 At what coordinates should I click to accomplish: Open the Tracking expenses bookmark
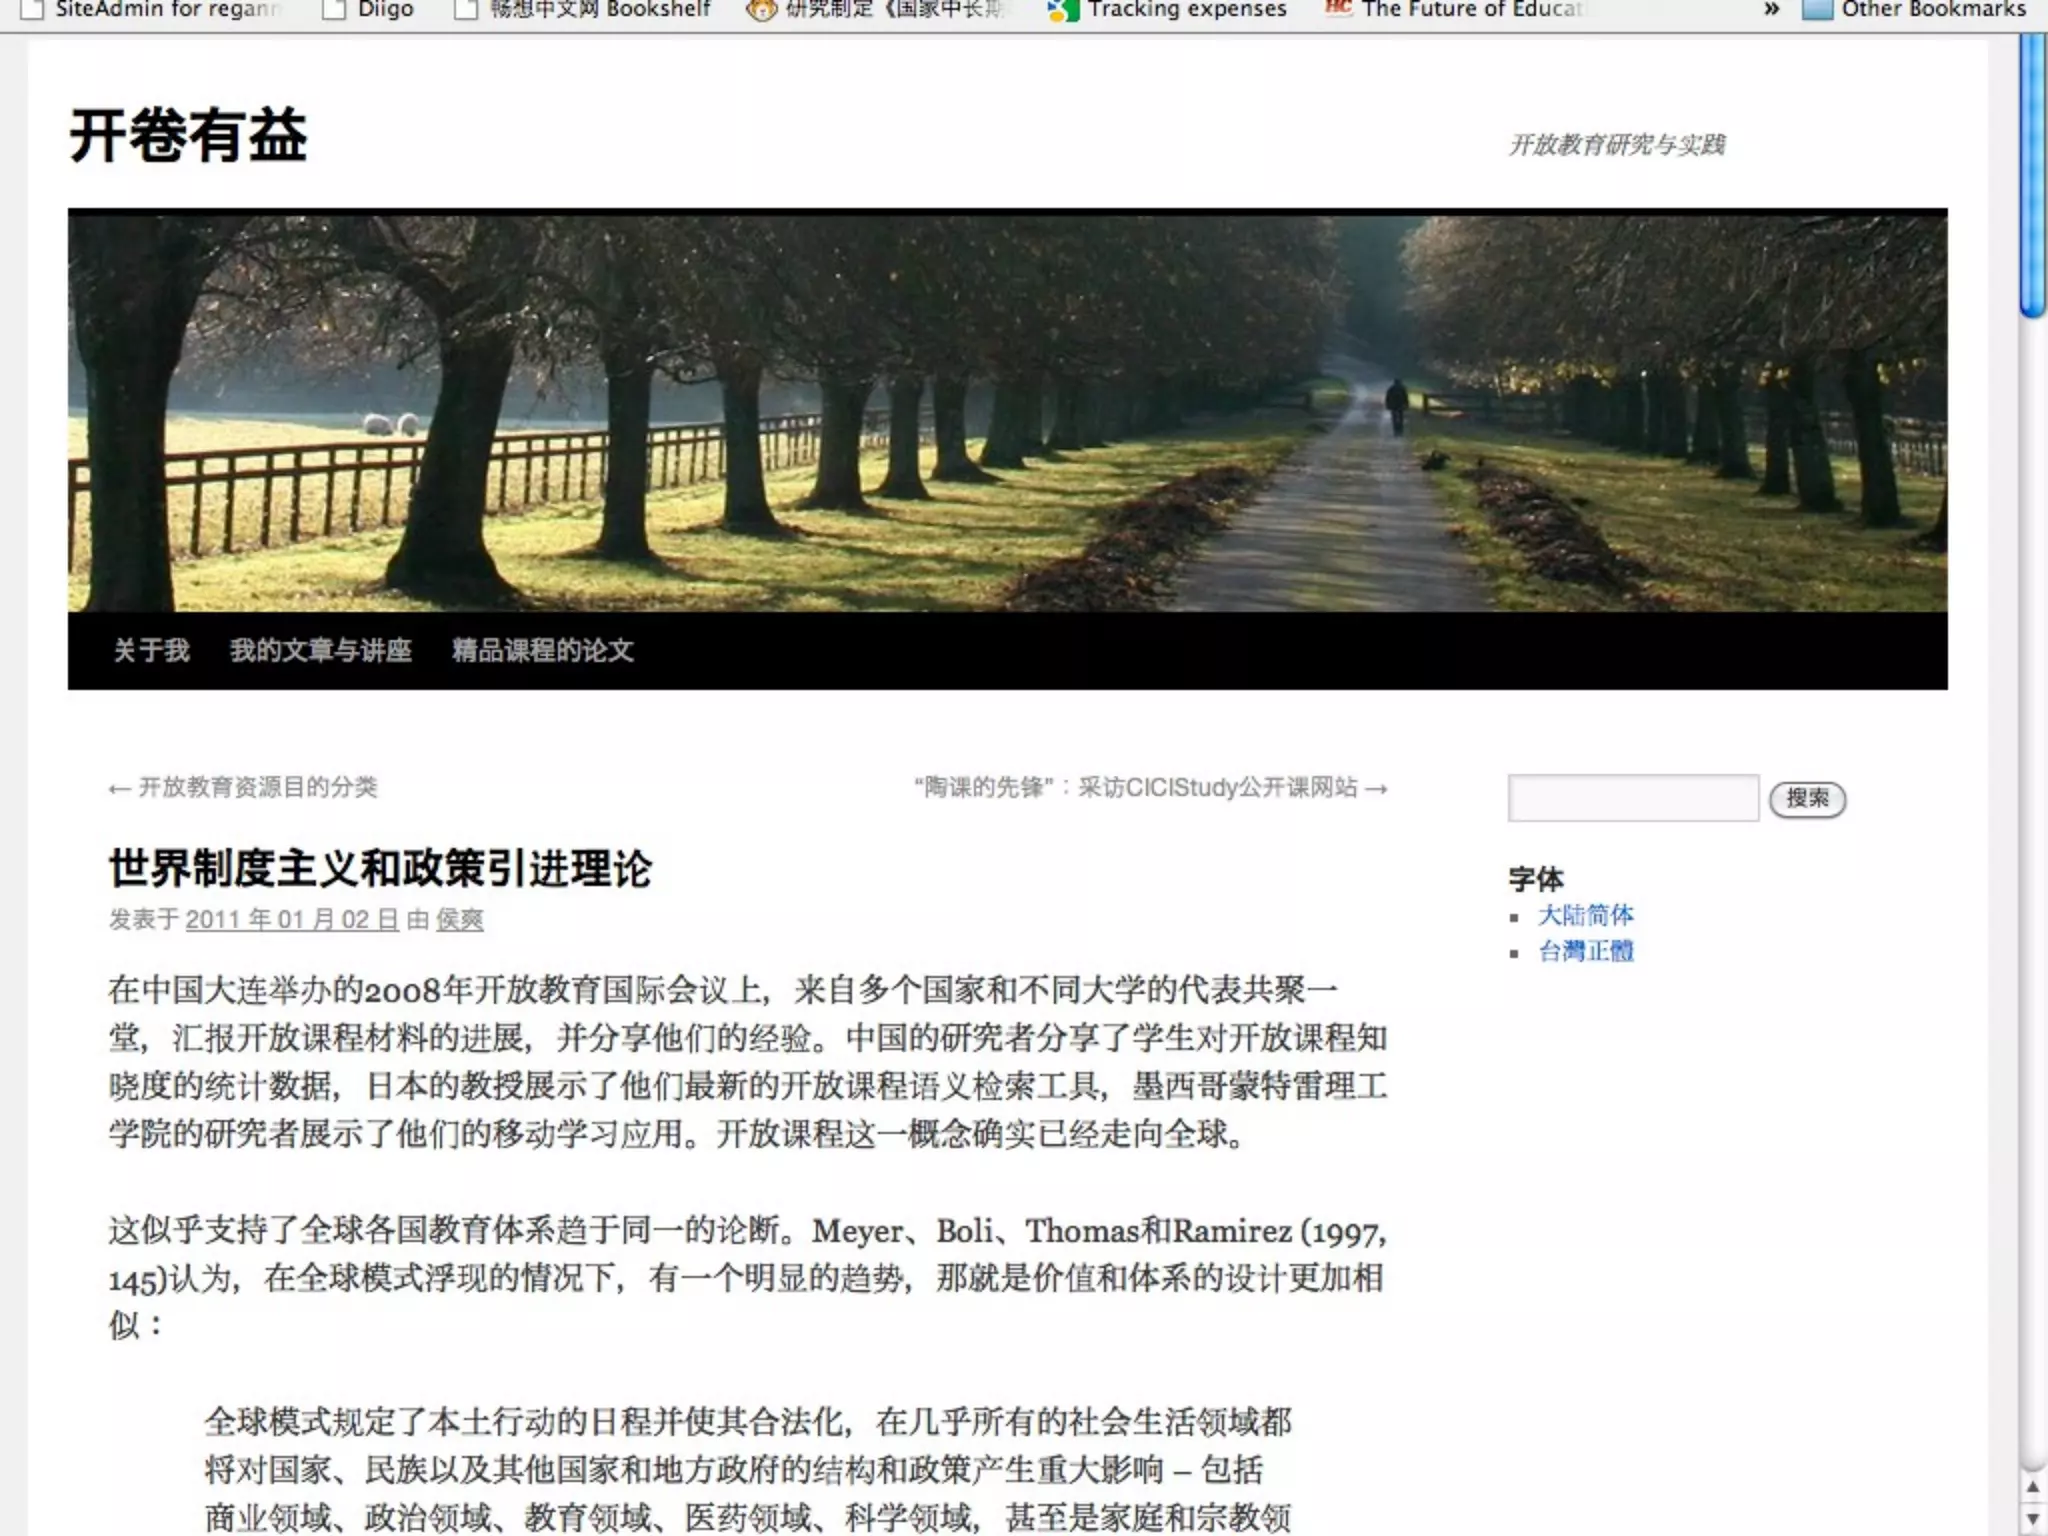pyautogui.click(x=1185, y=10)
